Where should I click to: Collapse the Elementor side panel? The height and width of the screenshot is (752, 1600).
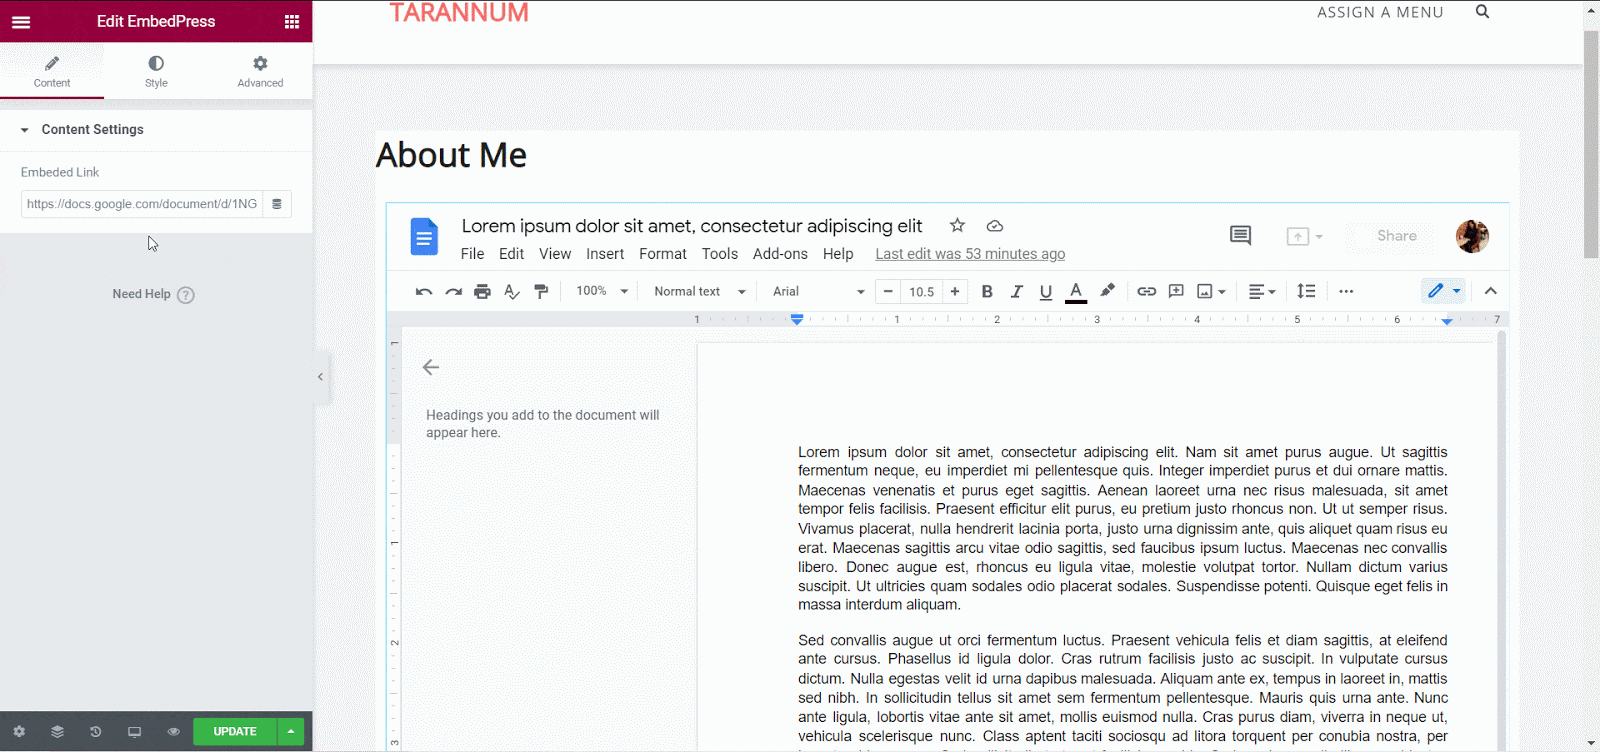point(320,377)
